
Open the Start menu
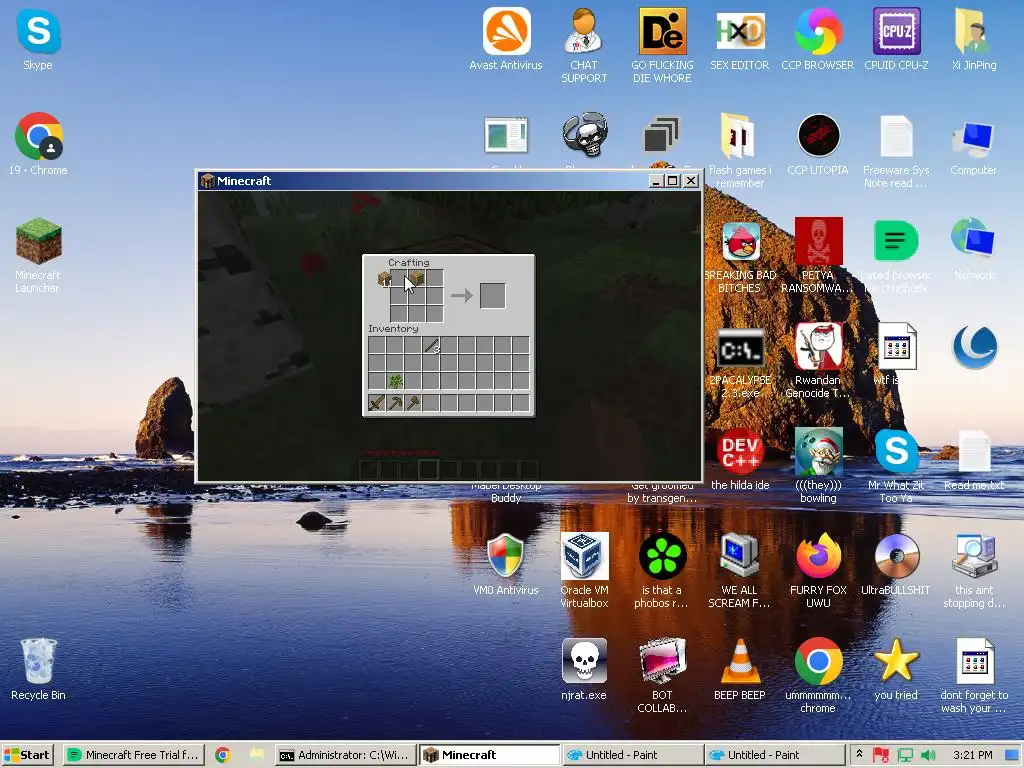(27, 755)
